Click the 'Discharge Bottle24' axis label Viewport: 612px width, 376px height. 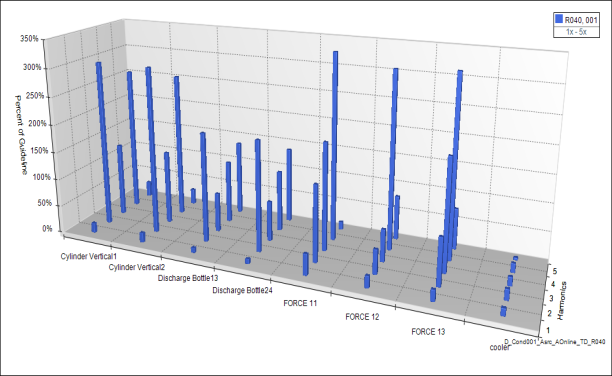pos(242,290)
